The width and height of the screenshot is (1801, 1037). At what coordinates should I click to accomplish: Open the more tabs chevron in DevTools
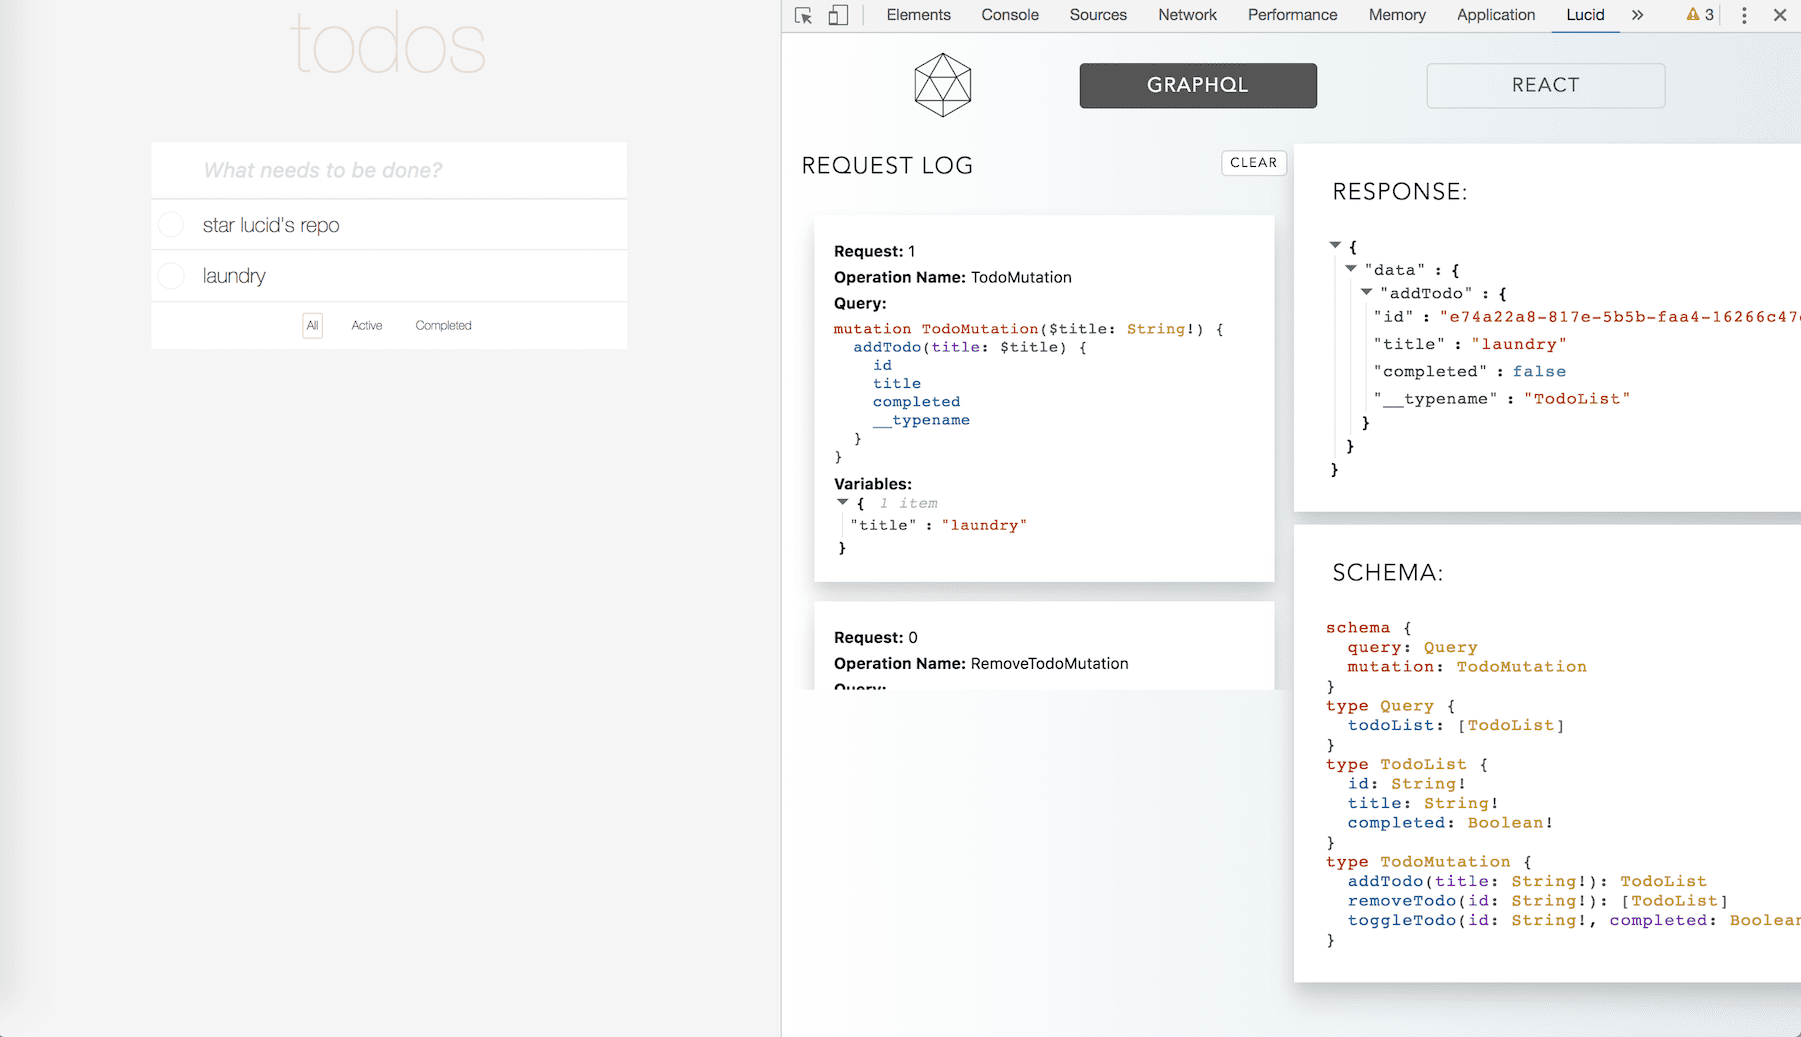coord(1637,15)
